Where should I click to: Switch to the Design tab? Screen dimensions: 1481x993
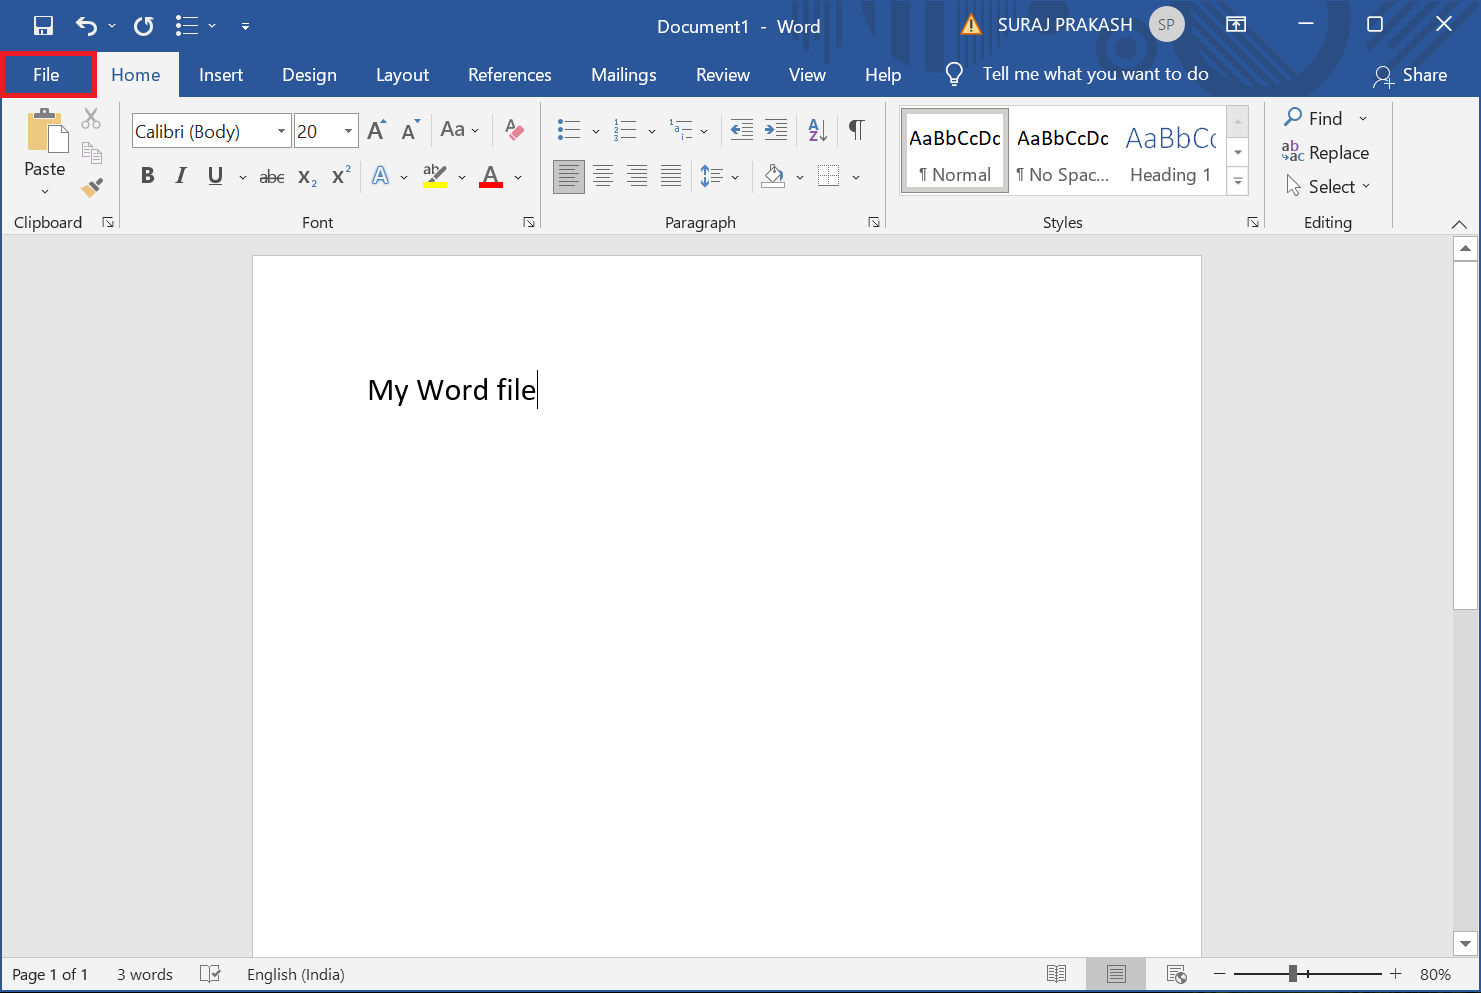(309, 75)
